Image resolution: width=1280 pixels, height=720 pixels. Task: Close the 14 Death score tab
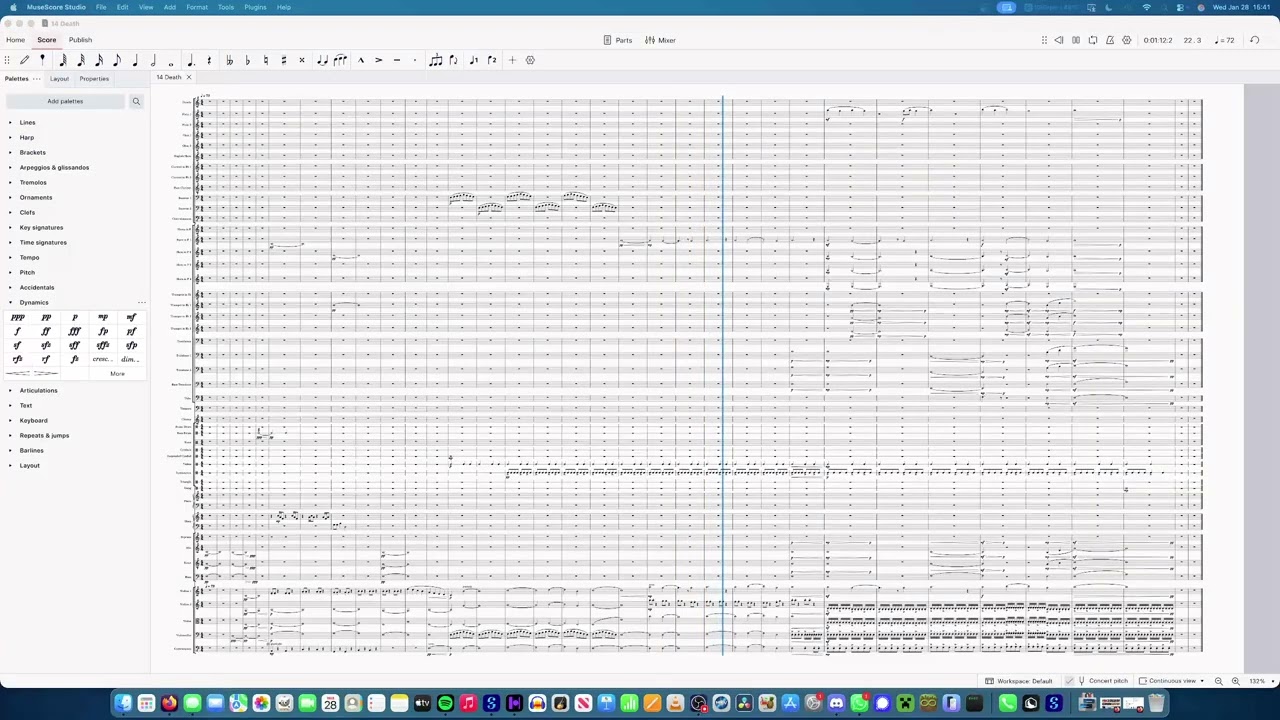click(188, 77)
